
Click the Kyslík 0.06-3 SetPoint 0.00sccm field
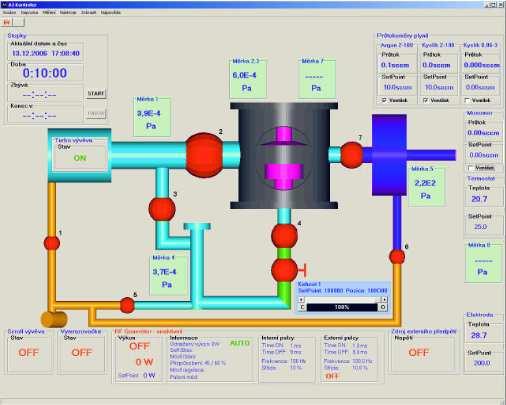pos(481,87)
